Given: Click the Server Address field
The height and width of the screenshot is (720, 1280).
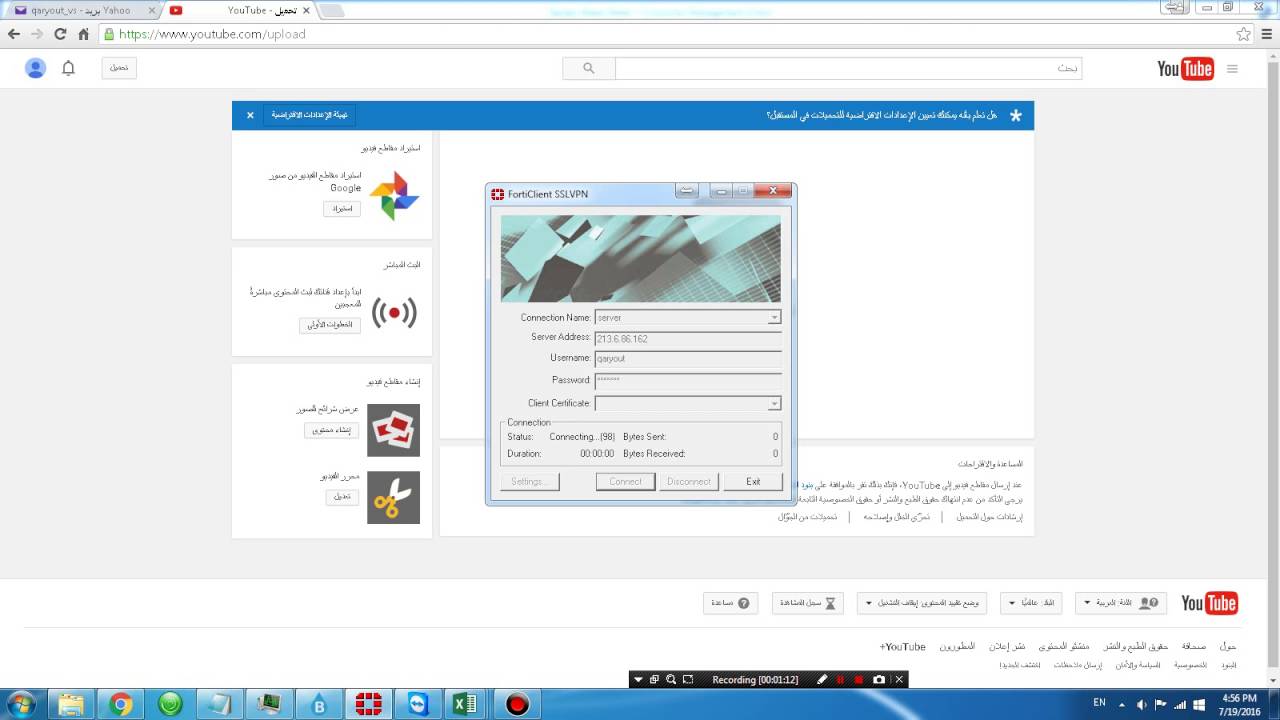Looking at the screenshot, I should 688,339.
